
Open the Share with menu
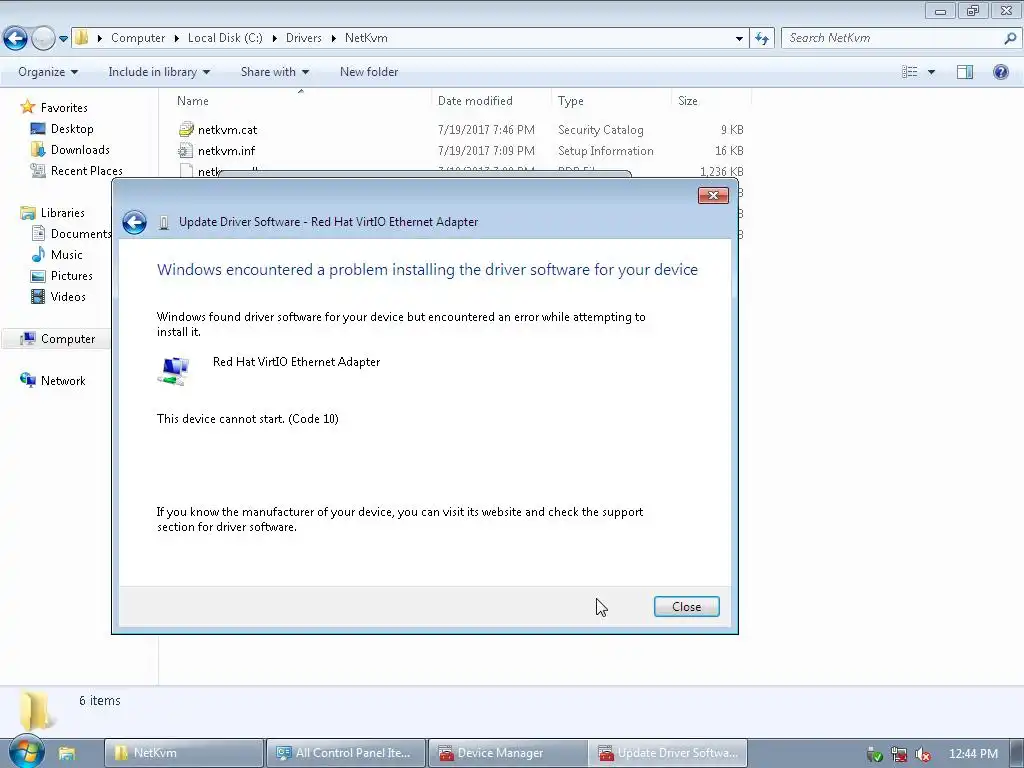pos(274,72)
